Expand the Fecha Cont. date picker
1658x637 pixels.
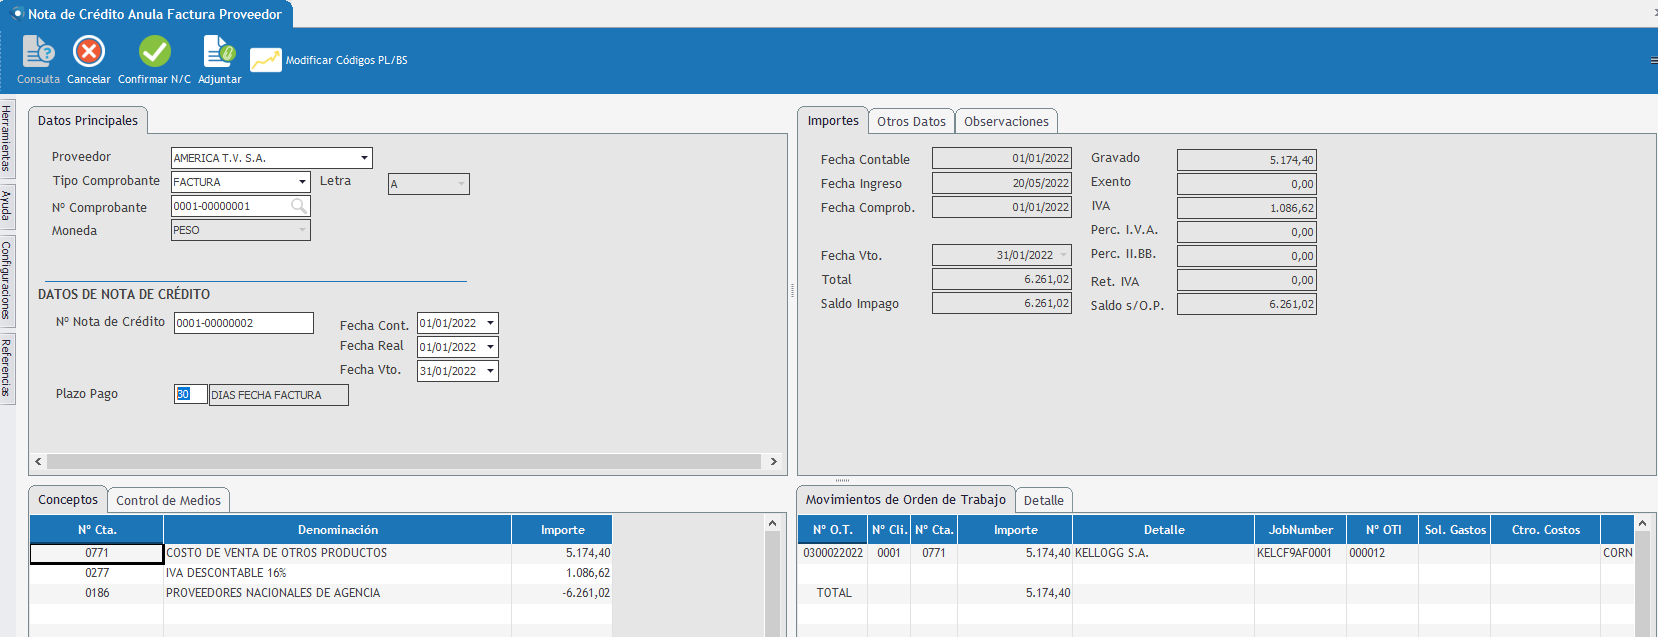click(490, 323)
